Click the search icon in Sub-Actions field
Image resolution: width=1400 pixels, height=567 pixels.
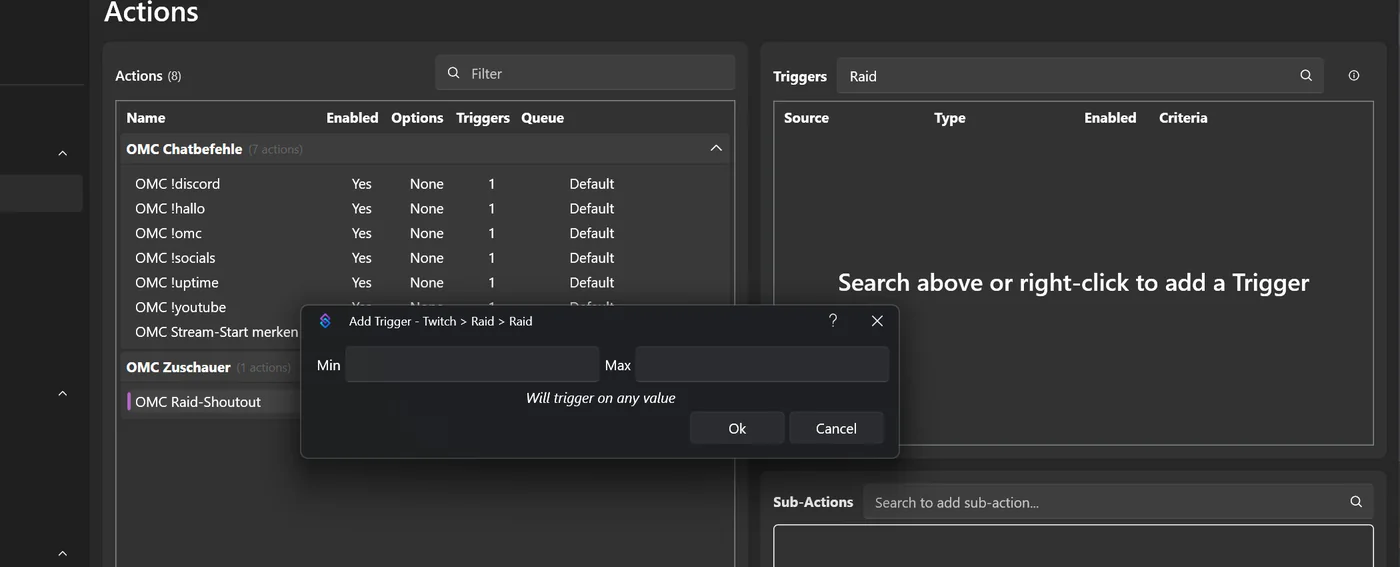(1356, 502)
